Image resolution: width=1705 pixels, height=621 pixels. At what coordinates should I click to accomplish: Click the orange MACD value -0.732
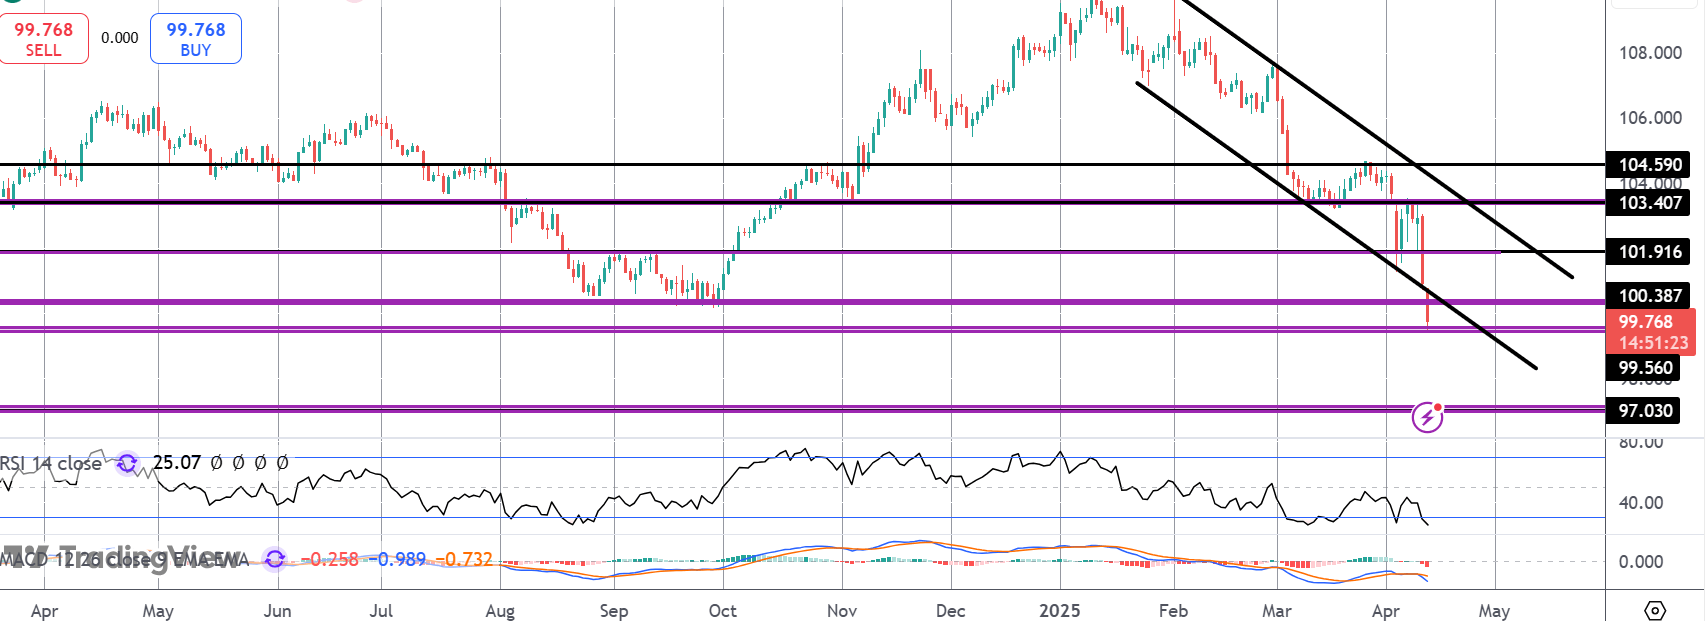(464, 559)
